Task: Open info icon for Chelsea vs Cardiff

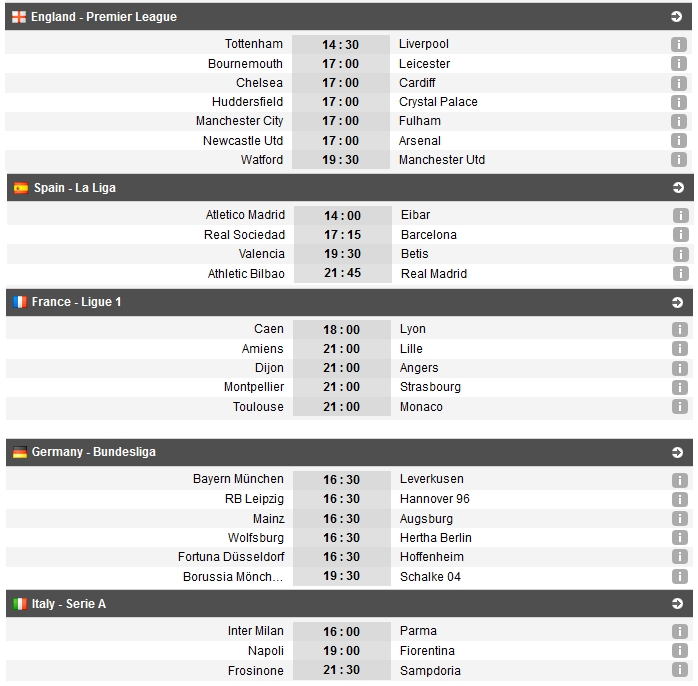Action: [x=679, y=83]
